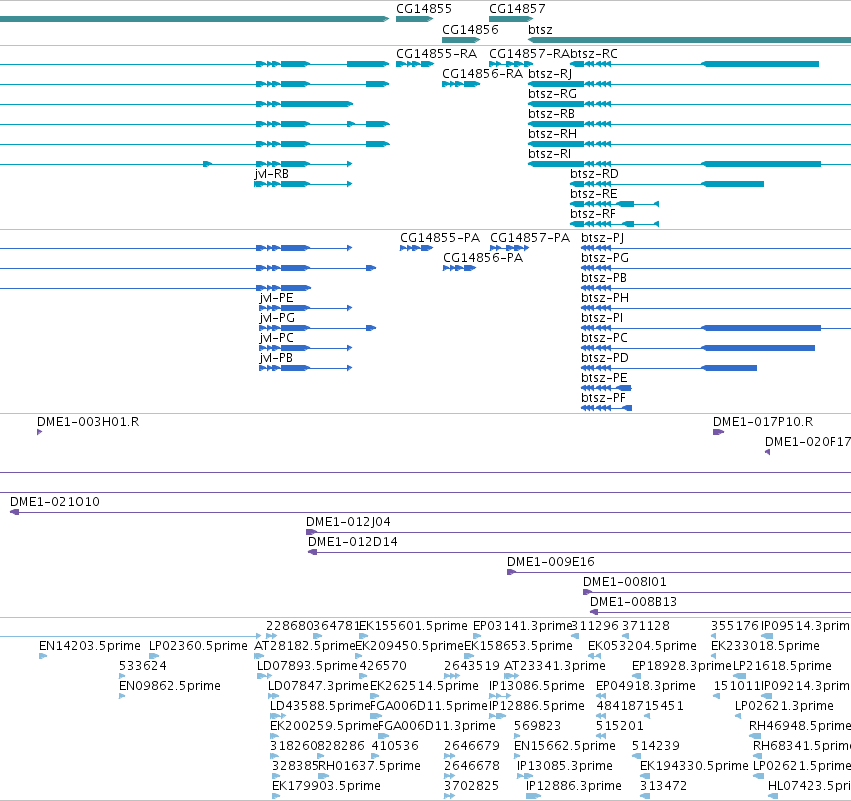Select BAC end DME1-003H01.R
This screenshot has width=851, height=801.
40,432
